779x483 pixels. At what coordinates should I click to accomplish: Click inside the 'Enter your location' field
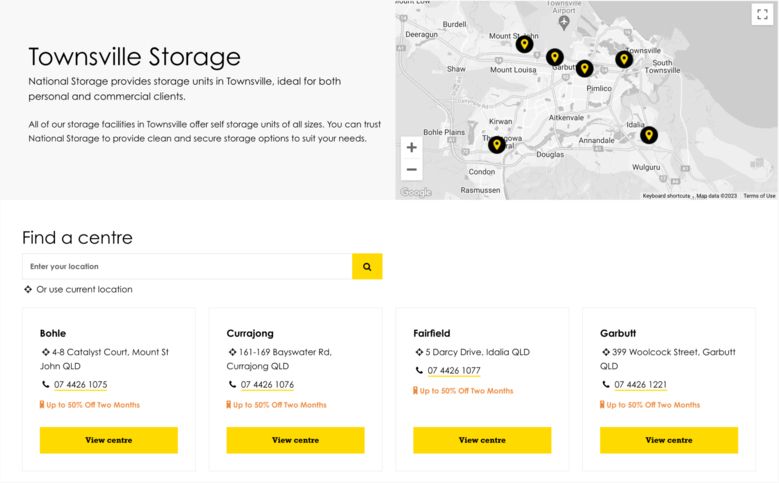tap(187, 266)
